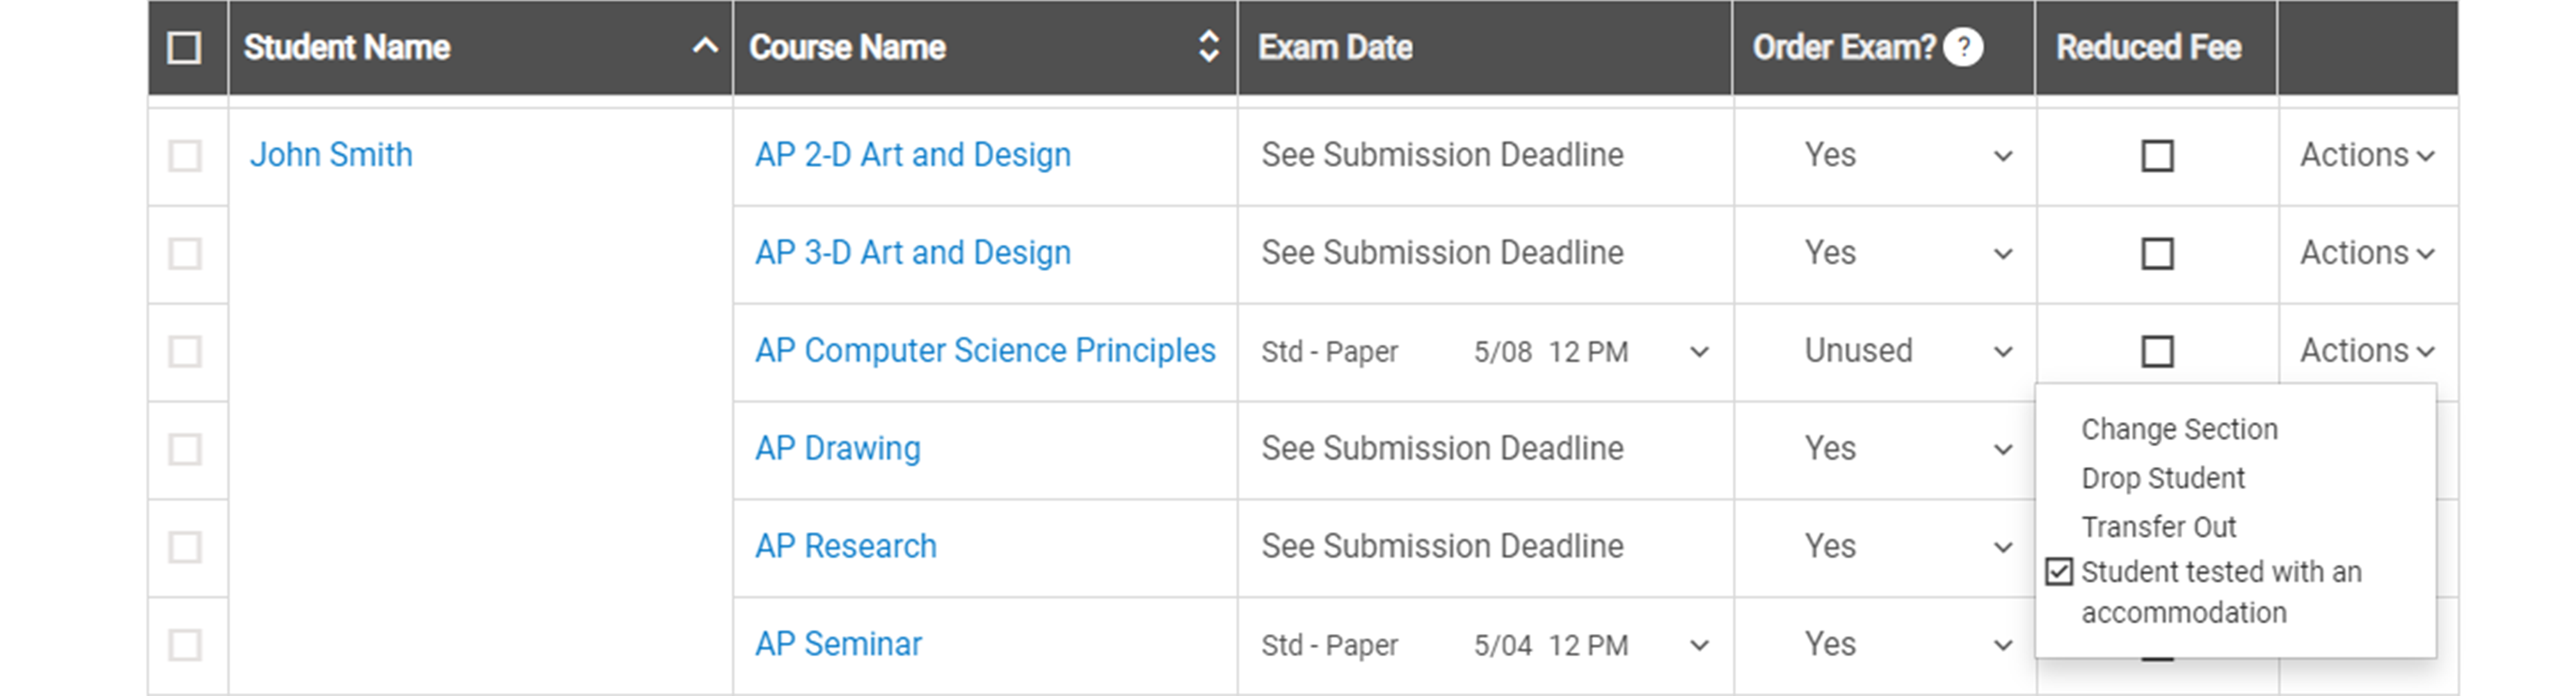Image resolution: width=2576 pixels, height=696 pixels.
Task: Open AP Computer Science Principles course link
Action: (980, 347)
